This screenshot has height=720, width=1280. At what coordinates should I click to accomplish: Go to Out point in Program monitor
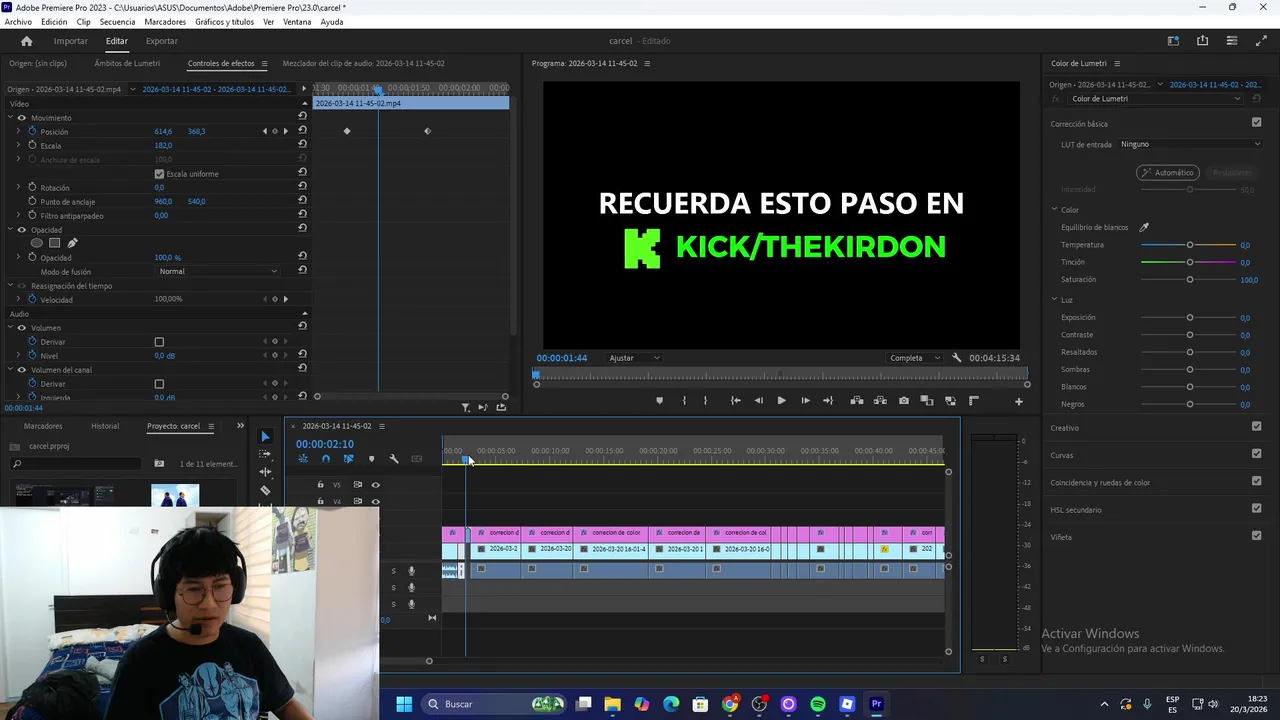click(828, 401)
